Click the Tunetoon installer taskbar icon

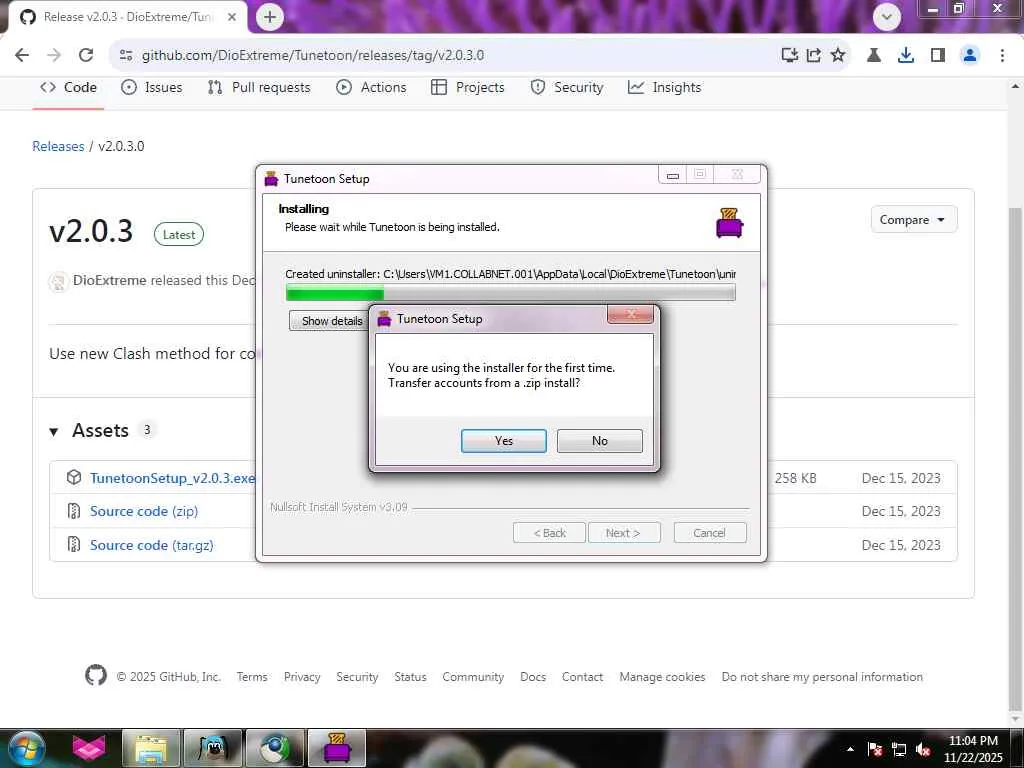[336, 748]
